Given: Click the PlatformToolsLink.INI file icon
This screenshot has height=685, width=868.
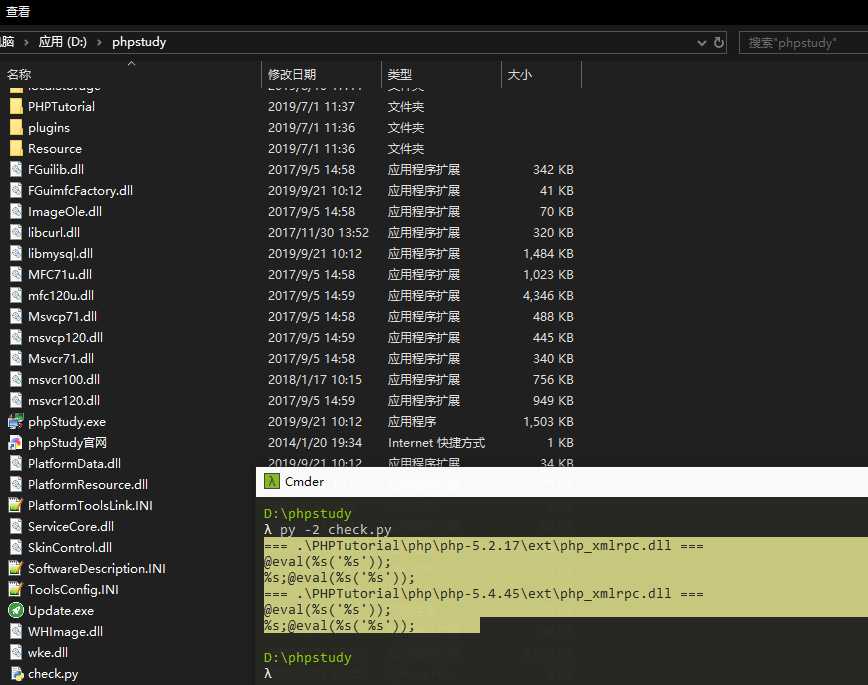Looking at the screenshot, I should [x=16, y=506].
